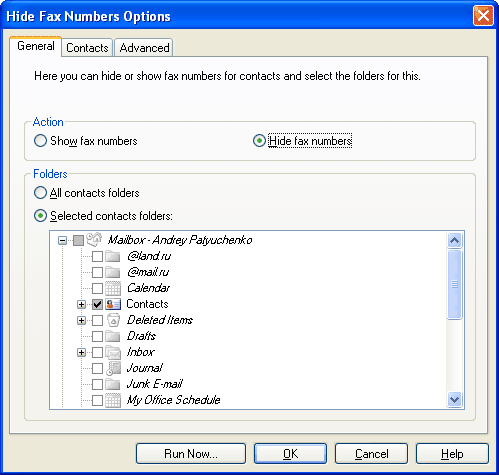Viewport: 499px width, 475px height.
Task: Check the Inbox folder checkbox
Action: [97, 352]
